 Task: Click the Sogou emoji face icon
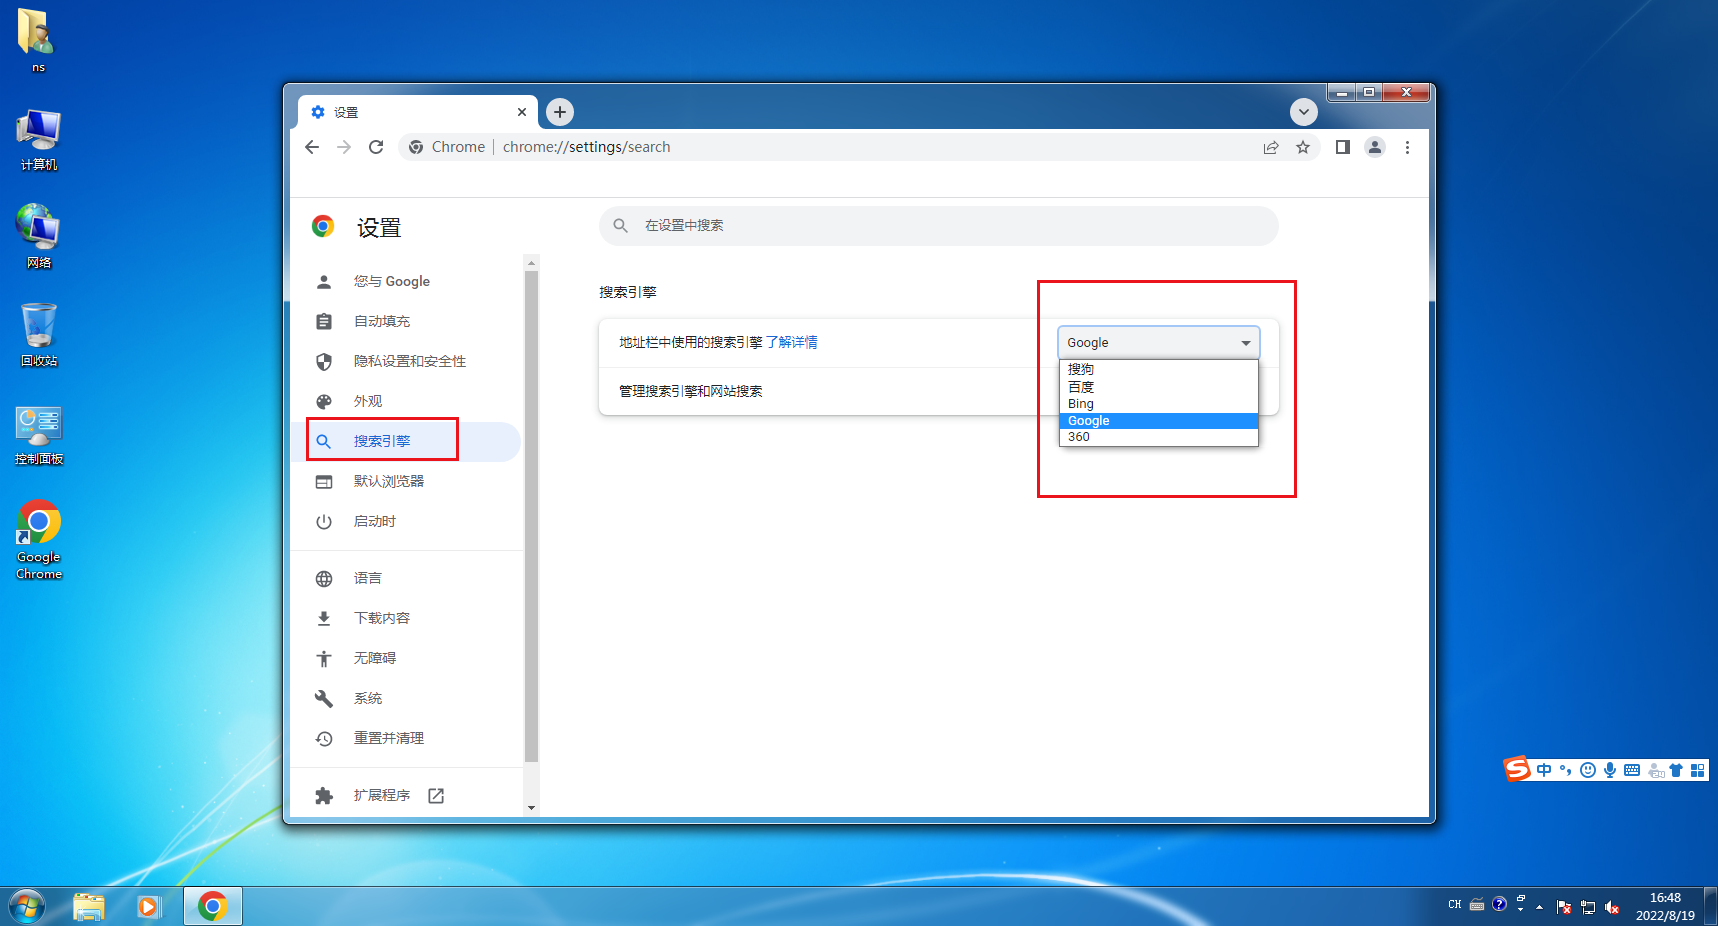1588,770
